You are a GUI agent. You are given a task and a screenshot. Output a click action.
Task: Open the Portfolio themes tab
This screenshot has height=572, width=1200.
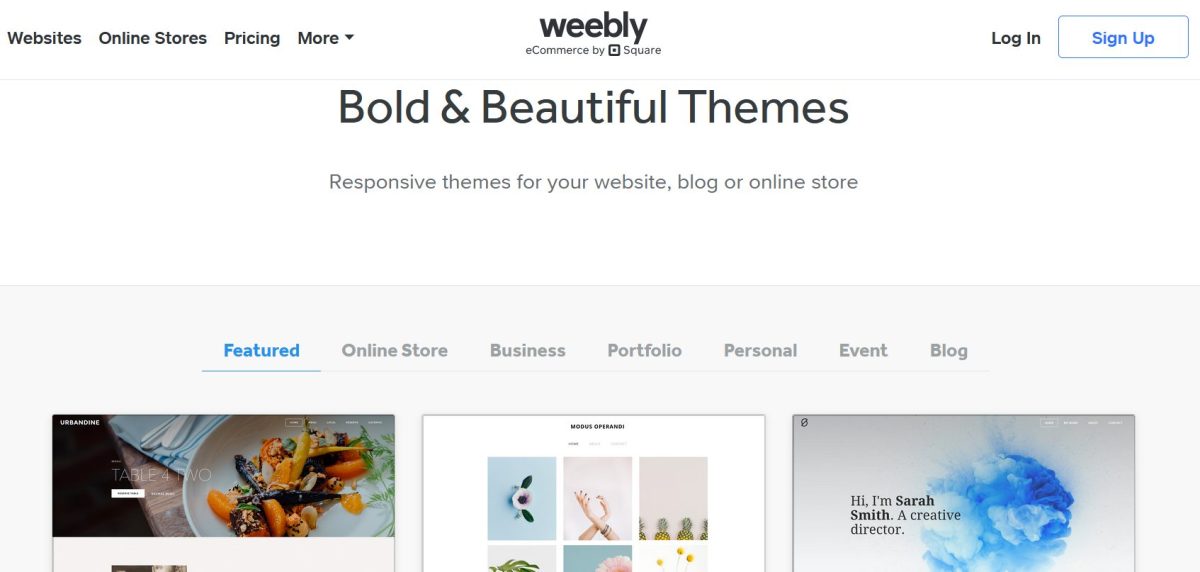tap(644, 350)
